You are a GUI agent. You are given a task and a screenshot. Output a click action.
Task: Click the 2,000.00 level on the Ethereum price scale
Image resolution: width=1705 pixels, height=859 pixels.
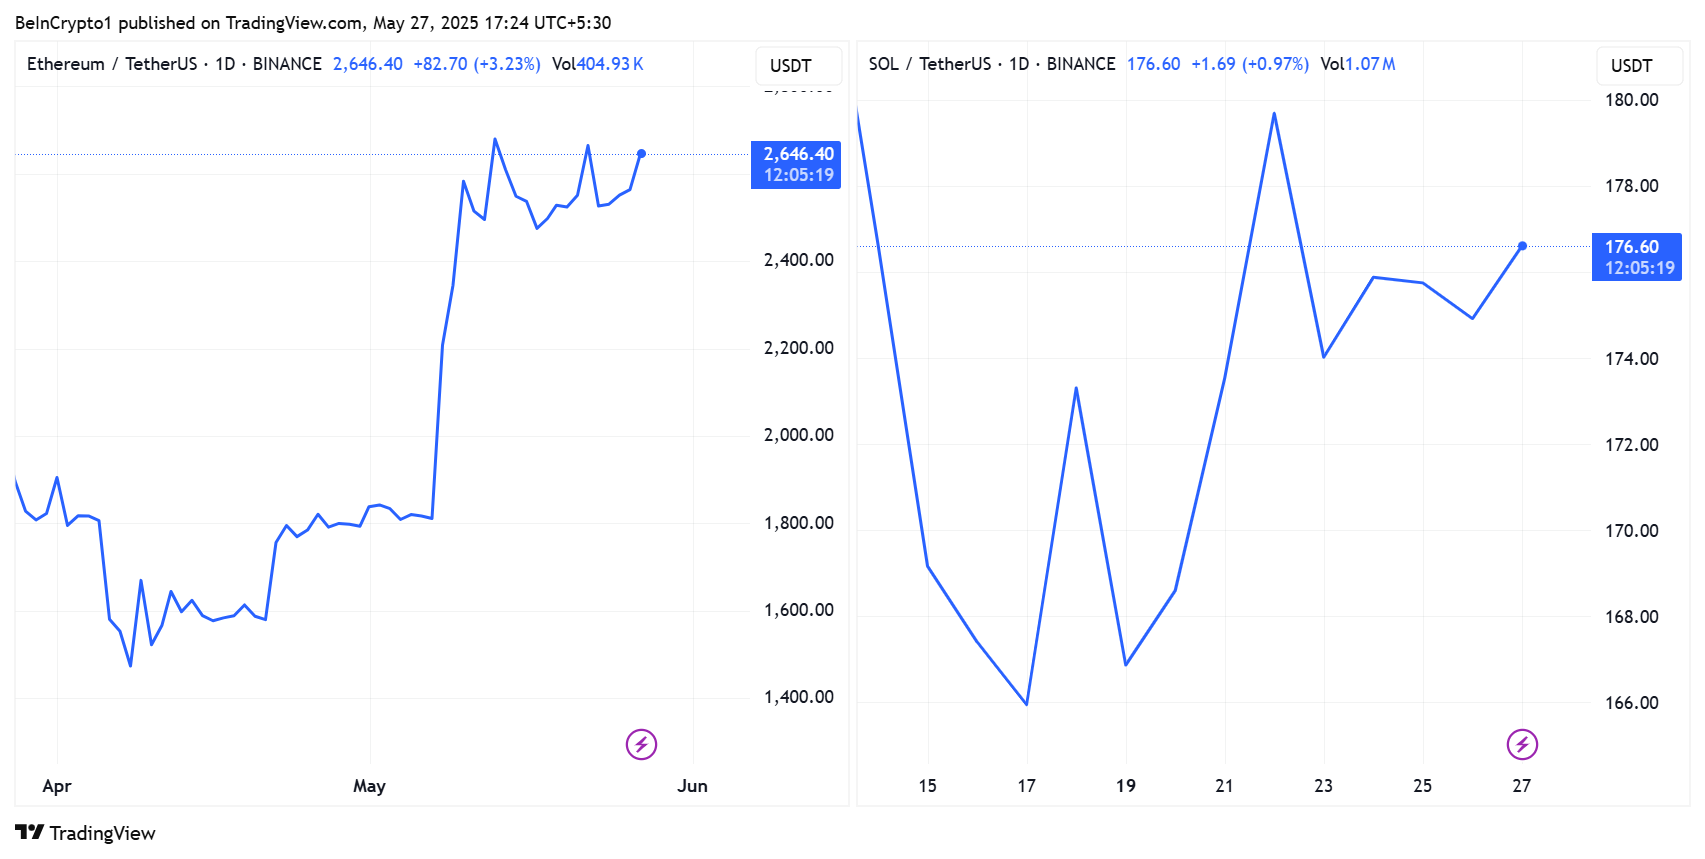click(x=798, y=435)
